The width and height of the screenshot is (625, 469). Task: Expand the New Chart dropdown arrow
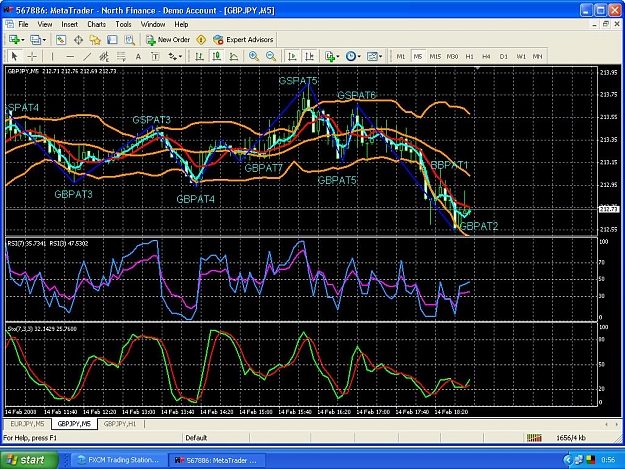pos(22,40)
